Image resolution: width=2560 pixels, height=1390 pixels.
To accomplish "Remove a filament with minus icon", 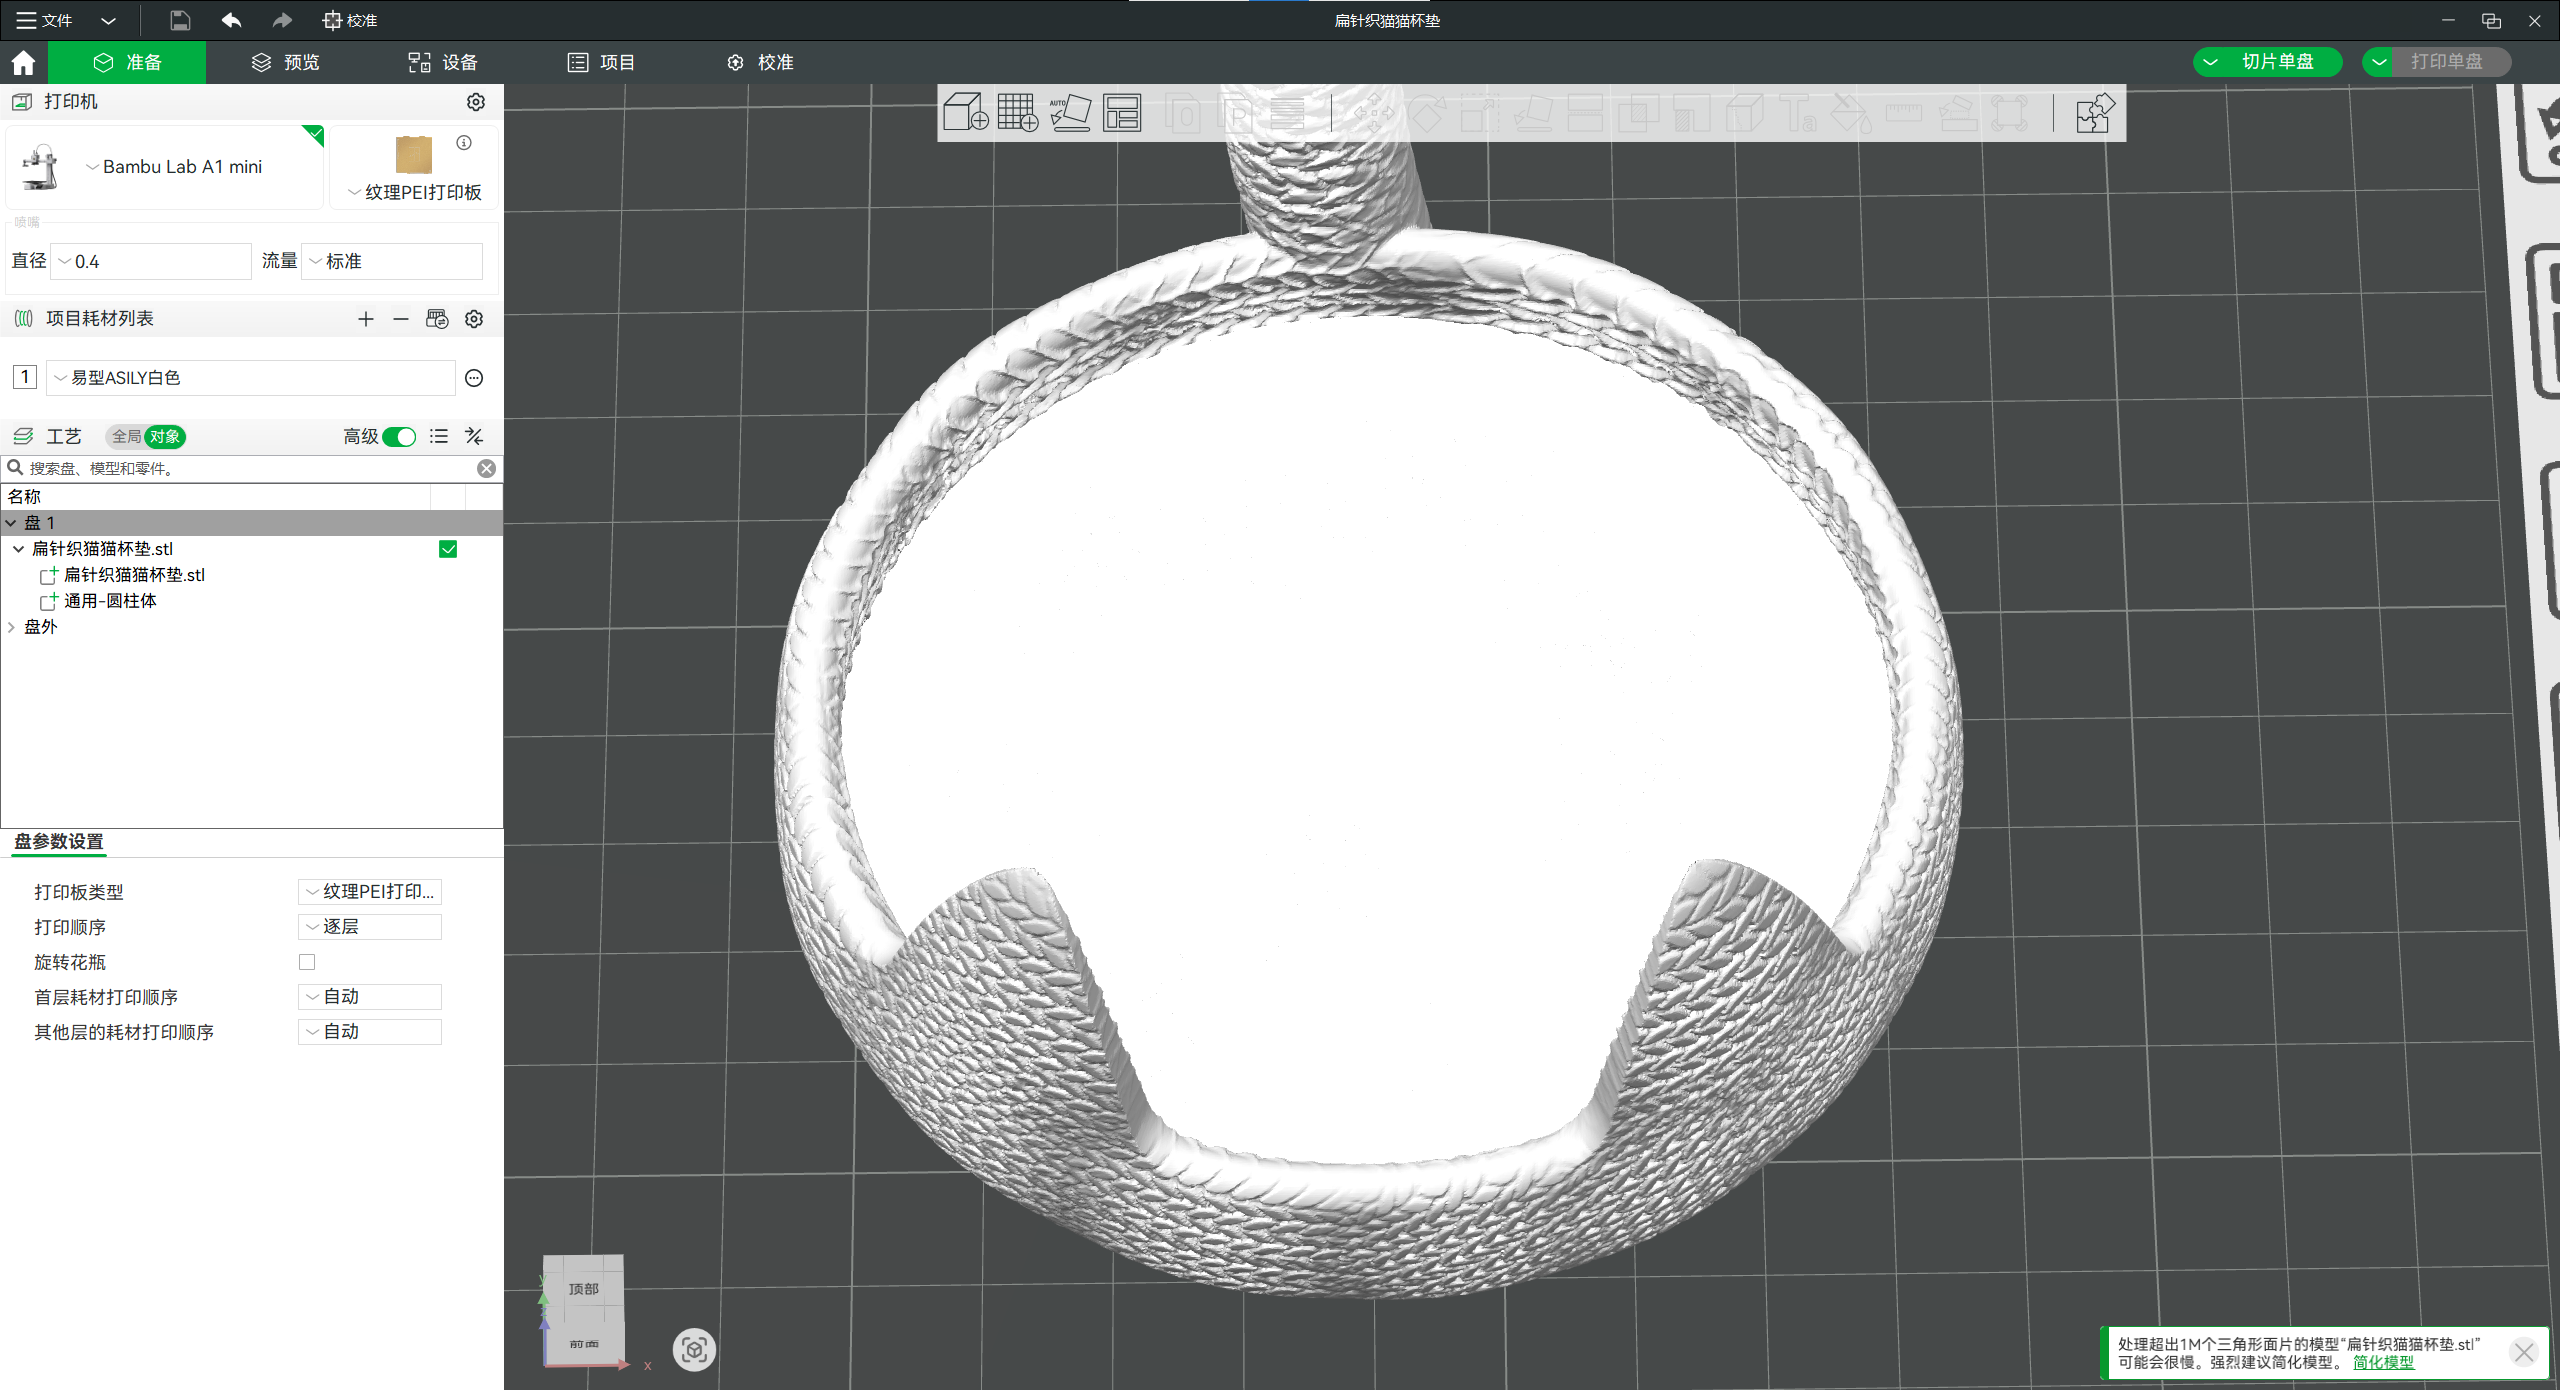I will (x=401, y=319).
